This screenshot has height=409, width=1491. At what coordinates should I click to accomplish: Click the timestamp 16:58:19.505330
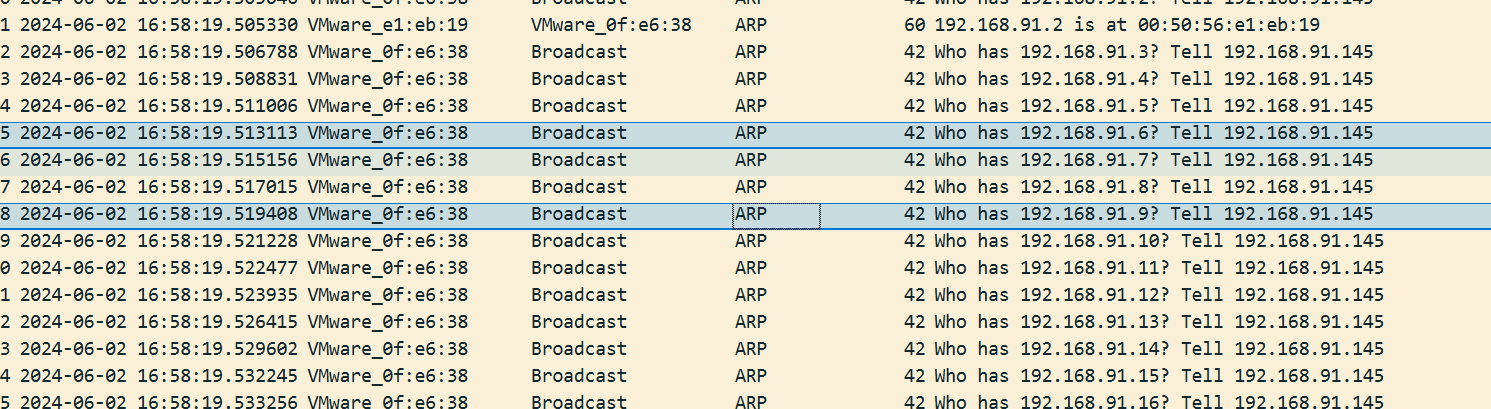tap(218, 25)
